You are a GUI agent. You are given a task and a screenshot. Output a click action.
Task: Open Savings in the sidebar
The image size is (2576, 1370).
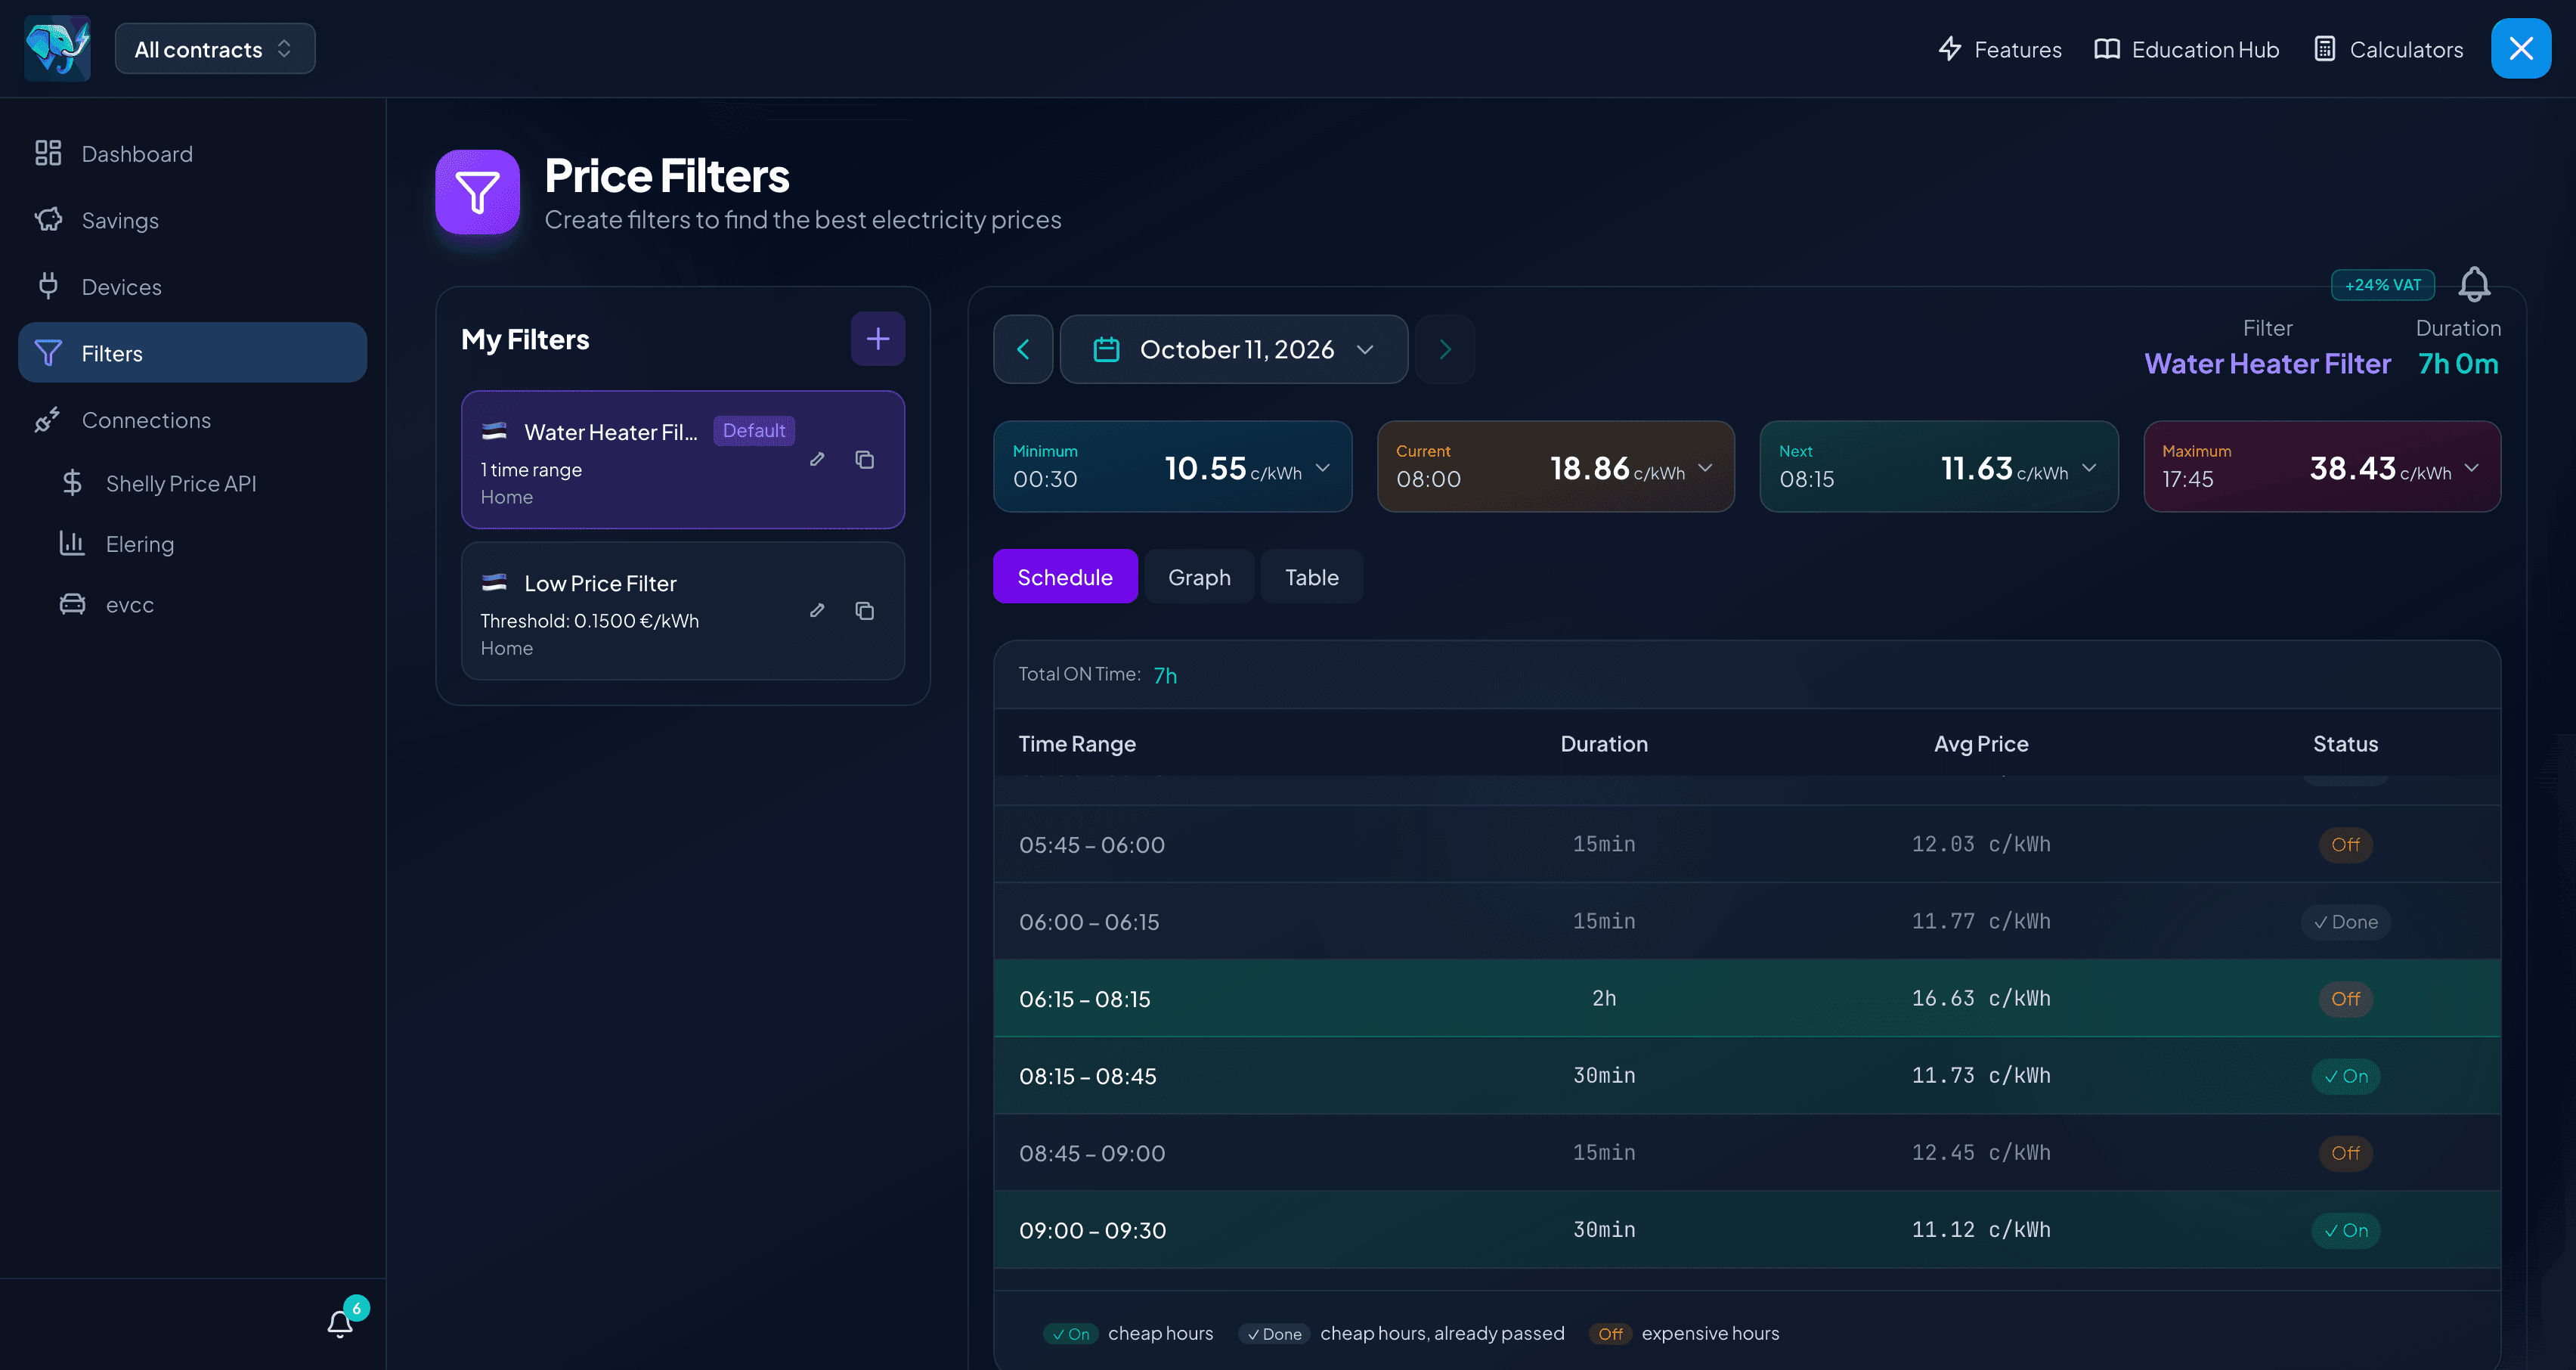click(192, 220)
